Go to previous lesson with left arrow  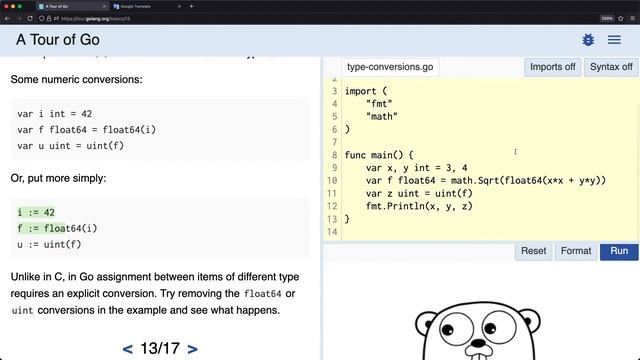tap(127, 349)
